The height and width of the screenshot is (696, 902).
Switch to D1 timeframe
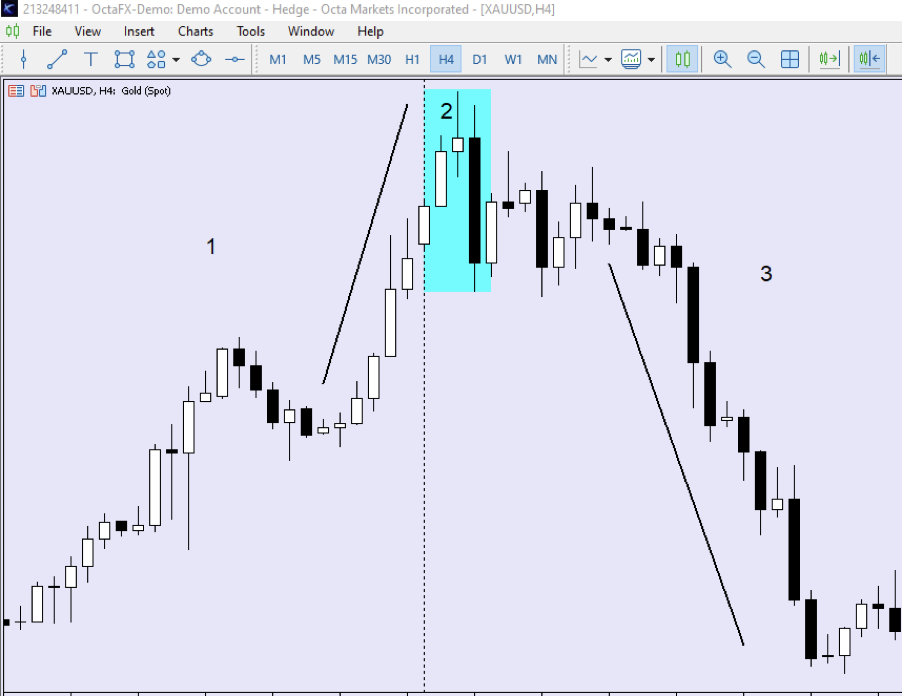click(x=480, y=59)
